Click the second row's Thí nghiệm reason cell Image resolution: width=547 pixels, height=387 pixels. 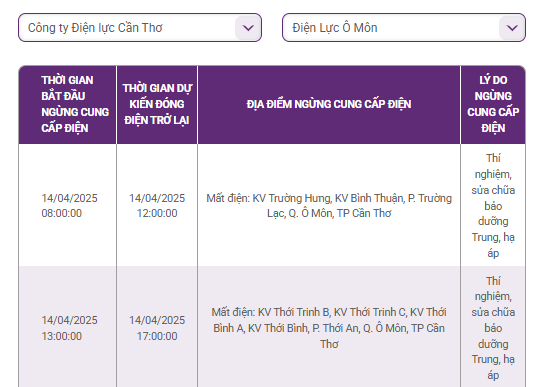(x=493, y=328)
